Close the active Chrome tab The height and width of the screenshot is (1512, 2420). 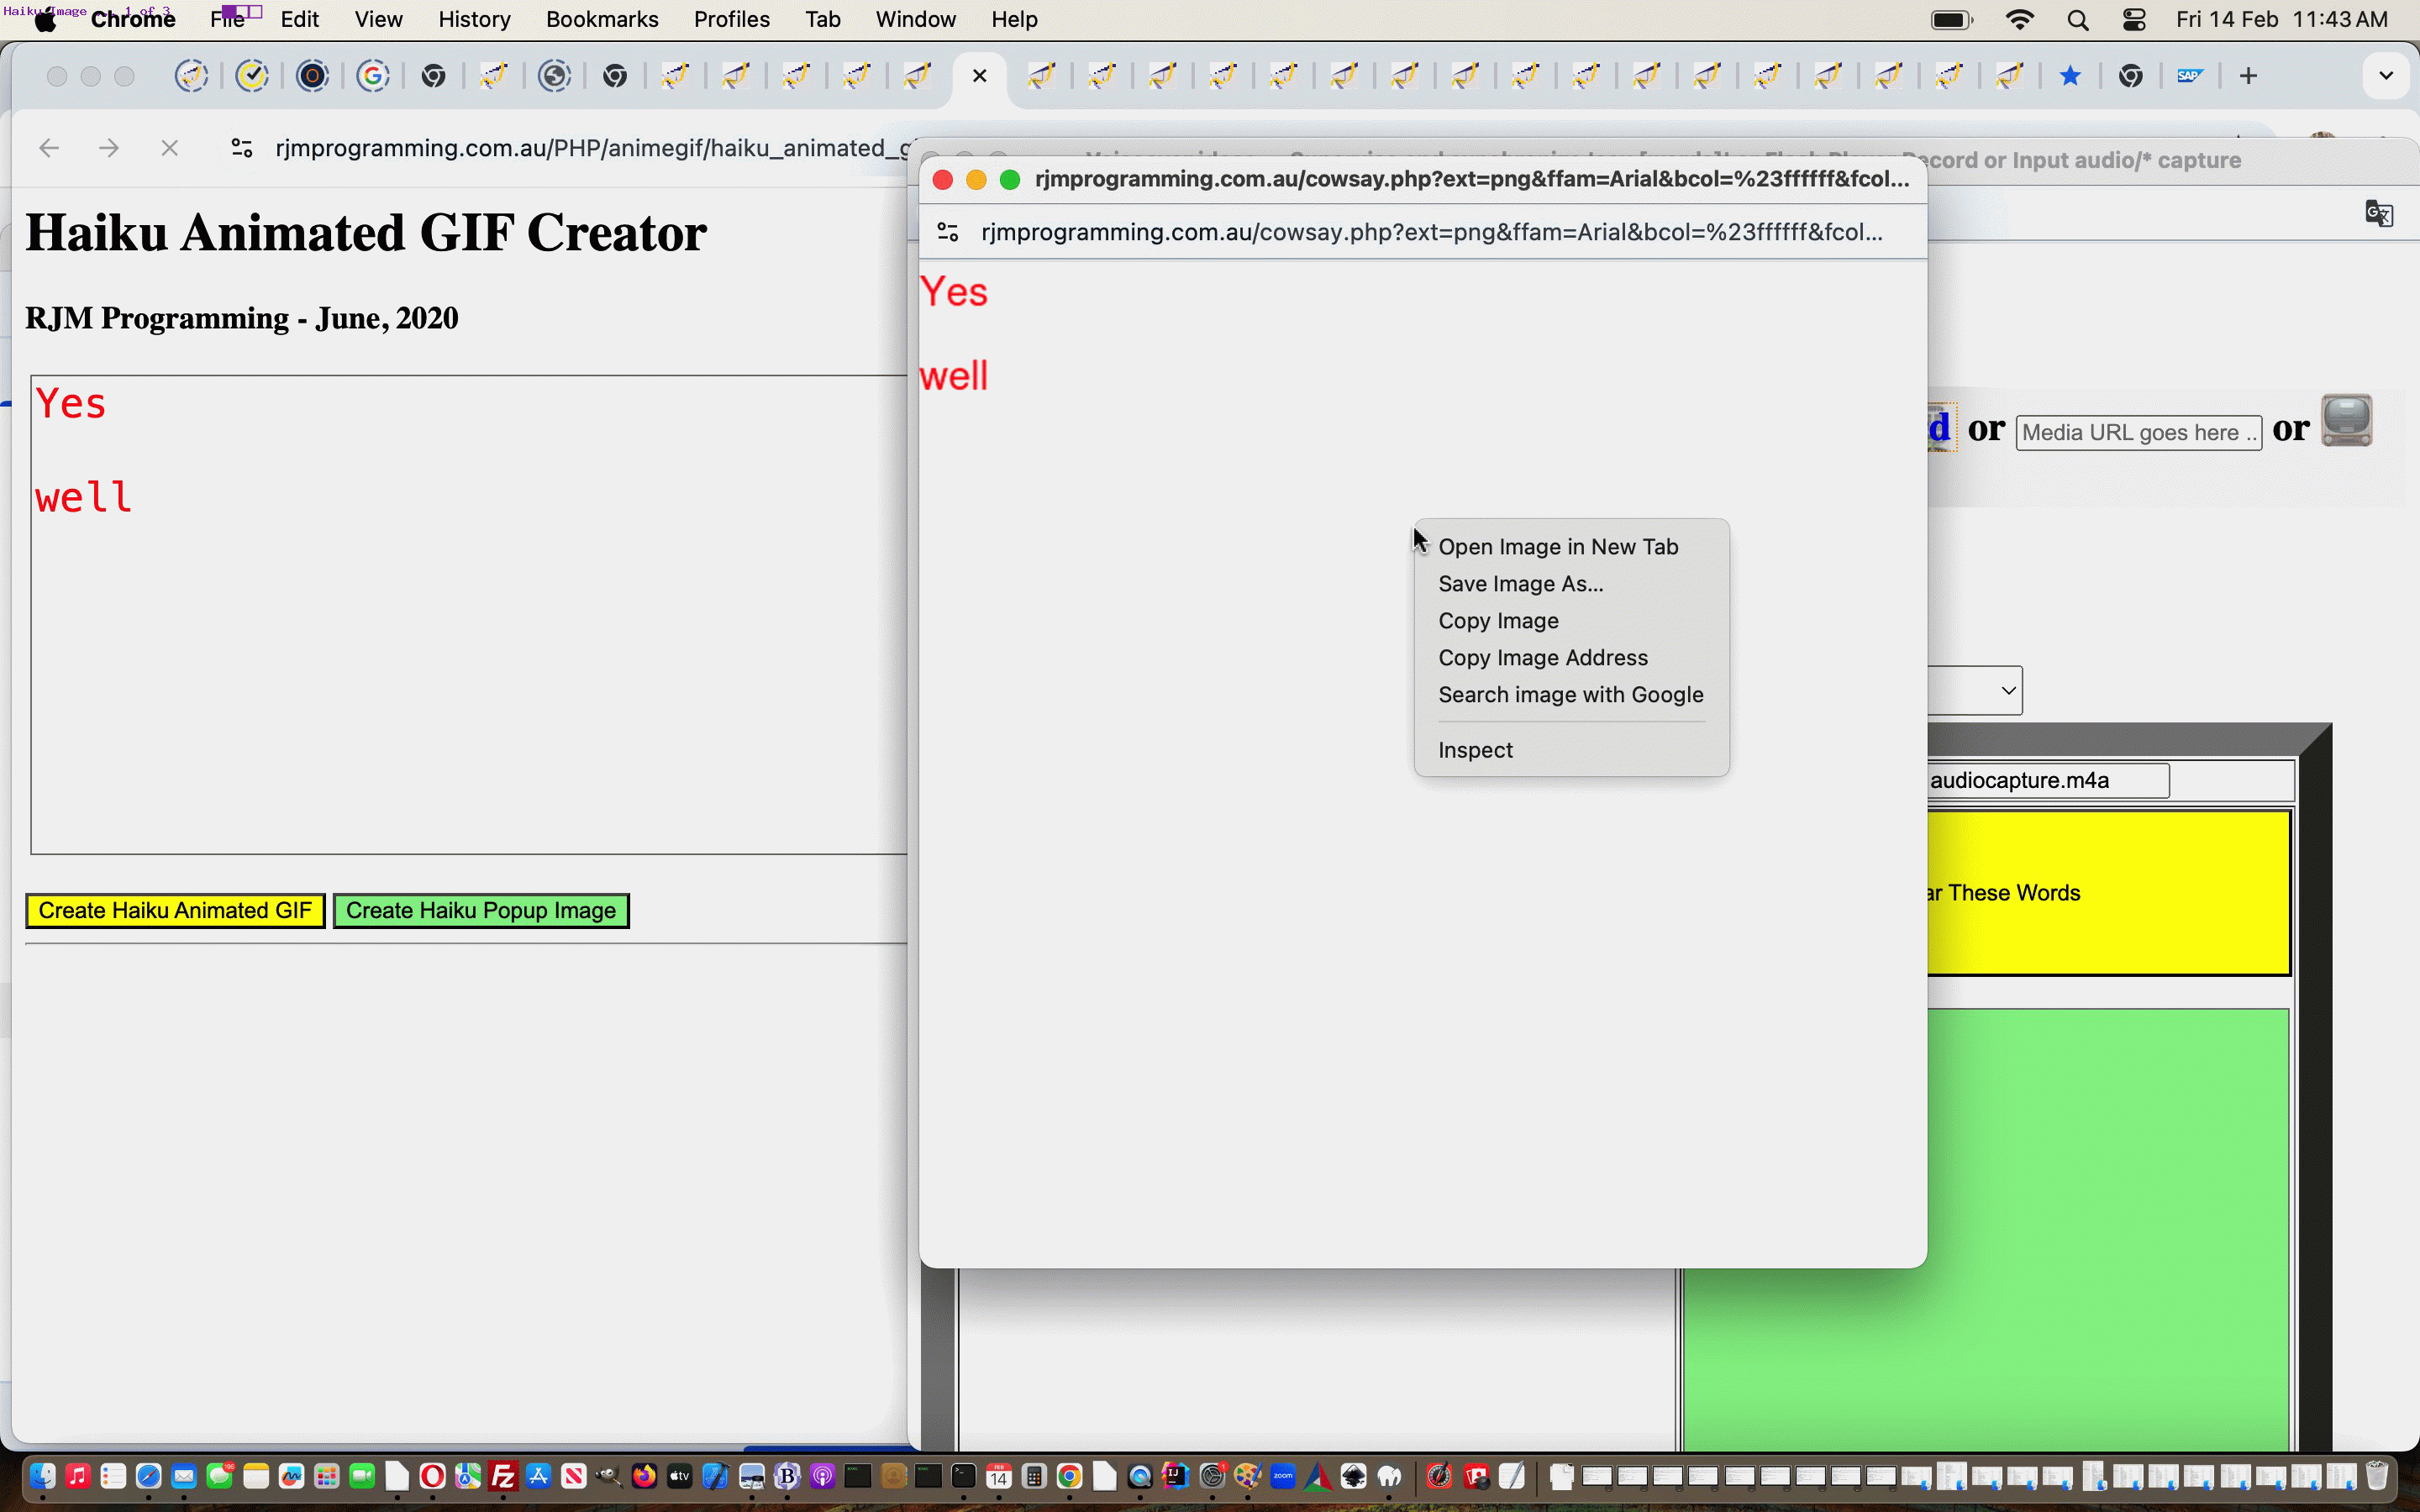point(980,76)
